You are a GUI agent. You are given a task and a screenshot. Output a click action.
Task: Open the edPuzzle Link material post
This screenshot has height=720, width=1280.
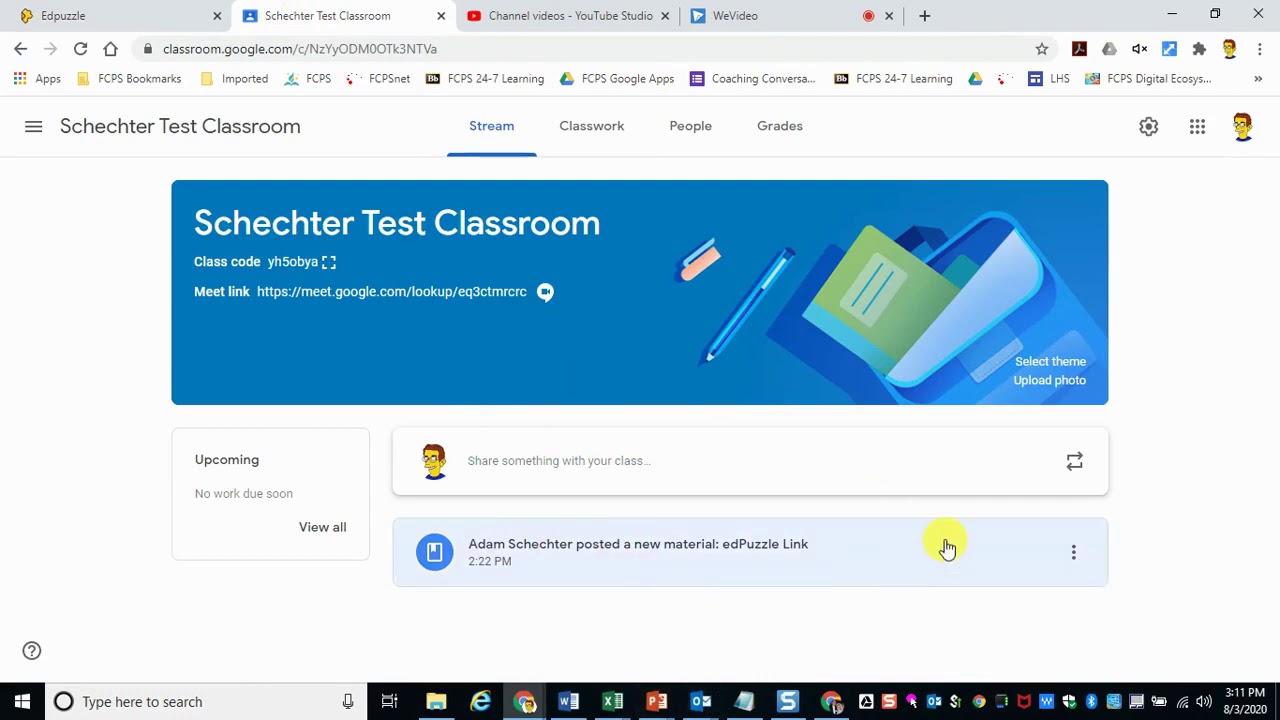pos(750,552)
